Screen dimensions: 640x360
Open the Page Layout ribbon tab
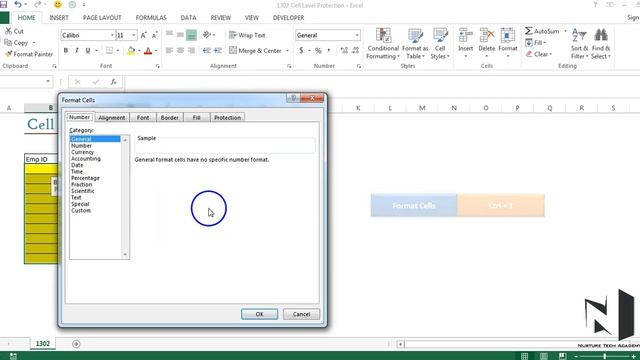[x=102, y=18]
